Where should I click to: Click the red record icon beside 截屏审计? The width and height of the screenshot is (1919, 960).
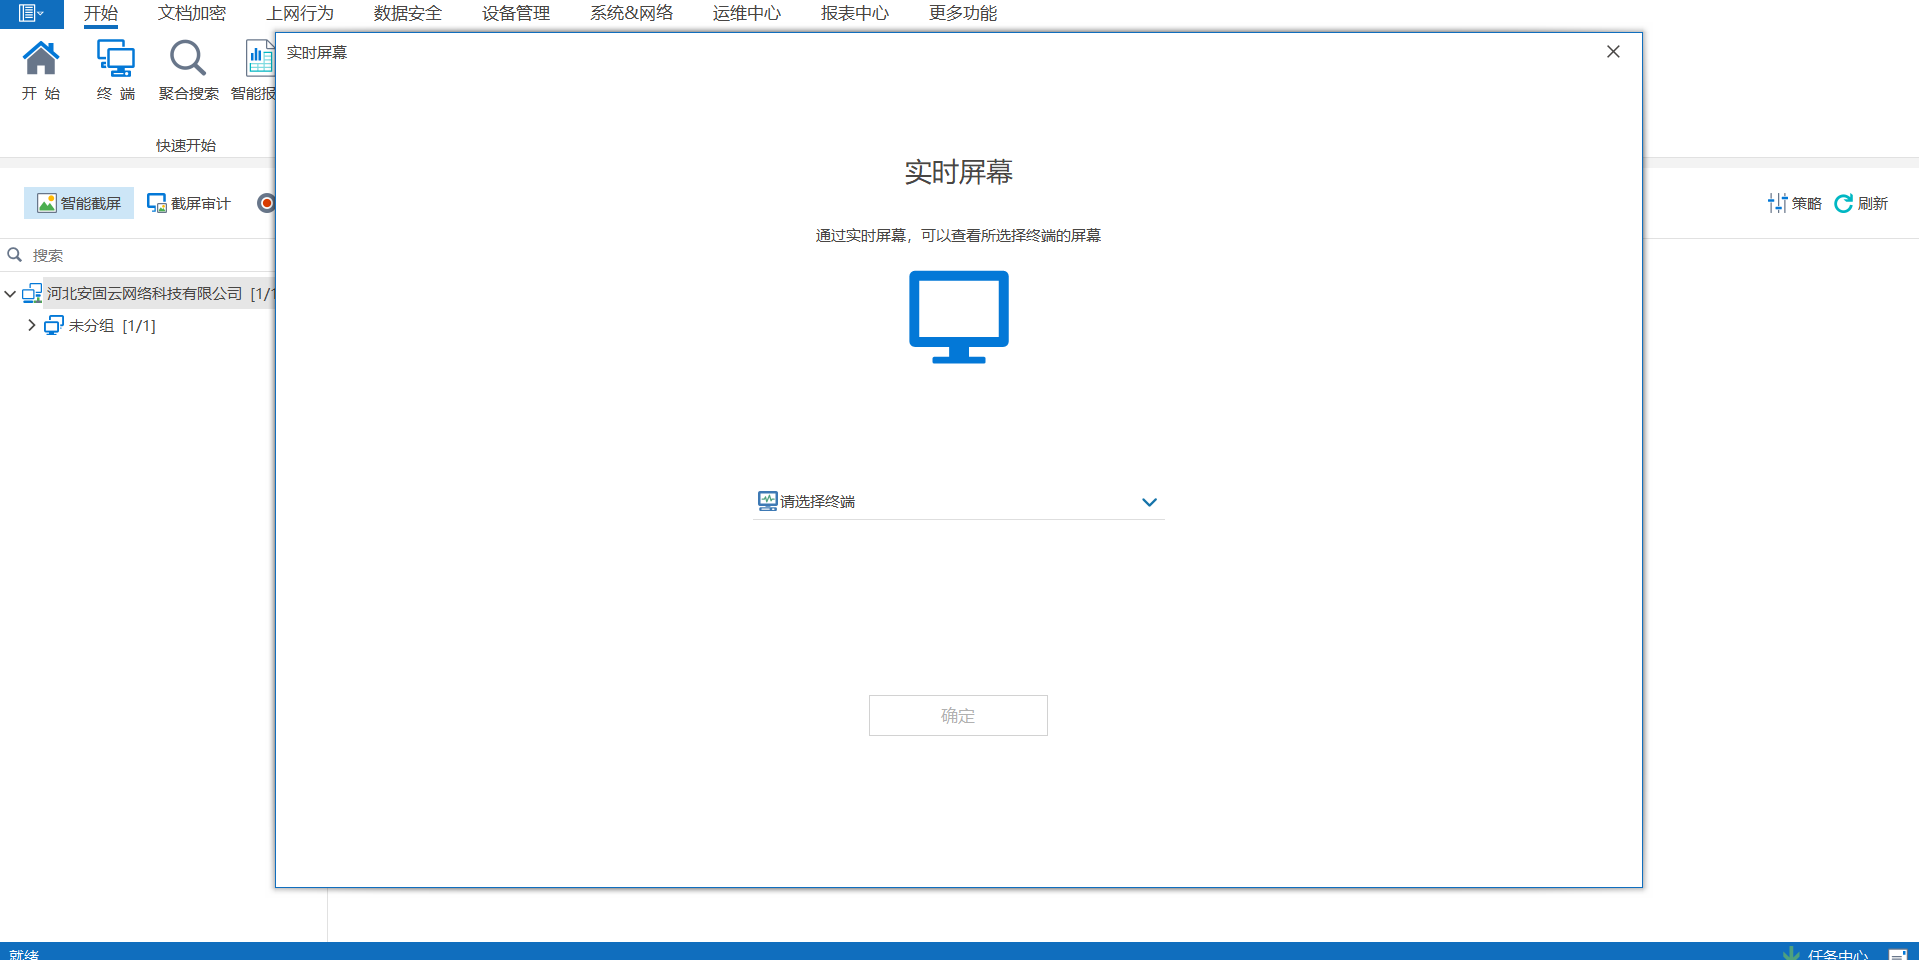[x=266, y=203]
